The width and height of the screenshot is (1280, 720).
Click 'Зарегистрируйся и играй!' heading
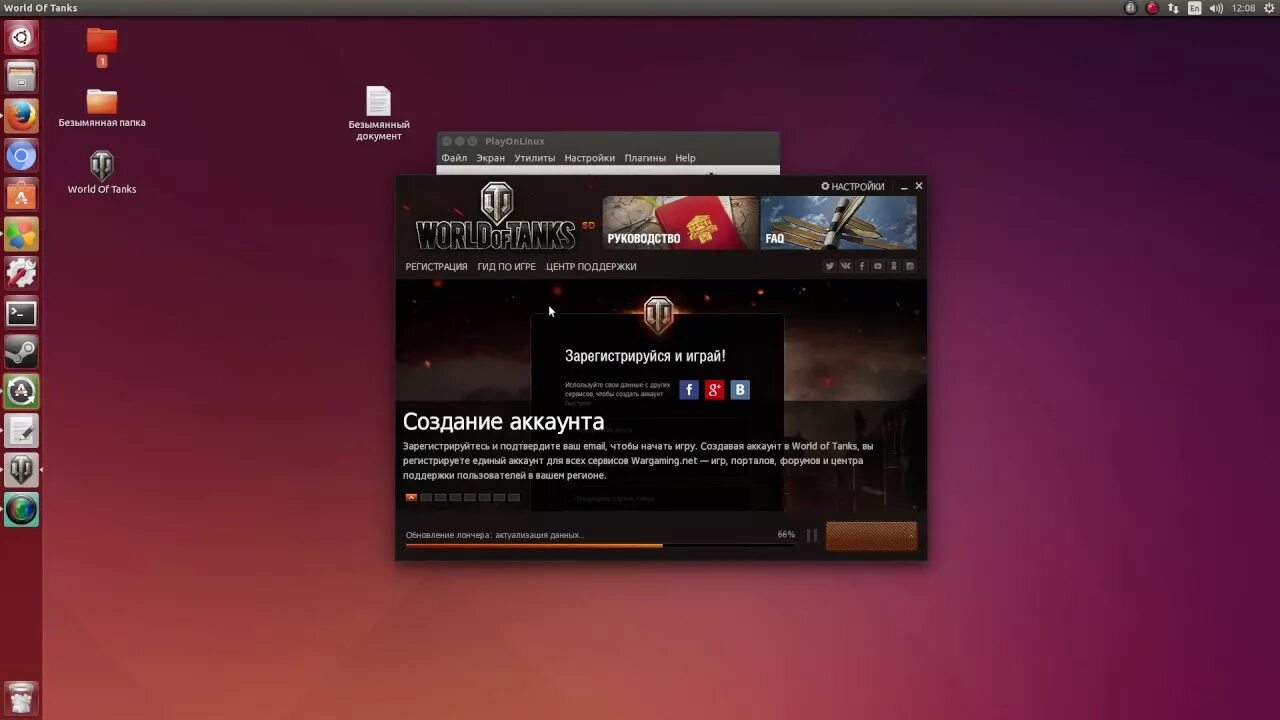click(x=645, y=356)
